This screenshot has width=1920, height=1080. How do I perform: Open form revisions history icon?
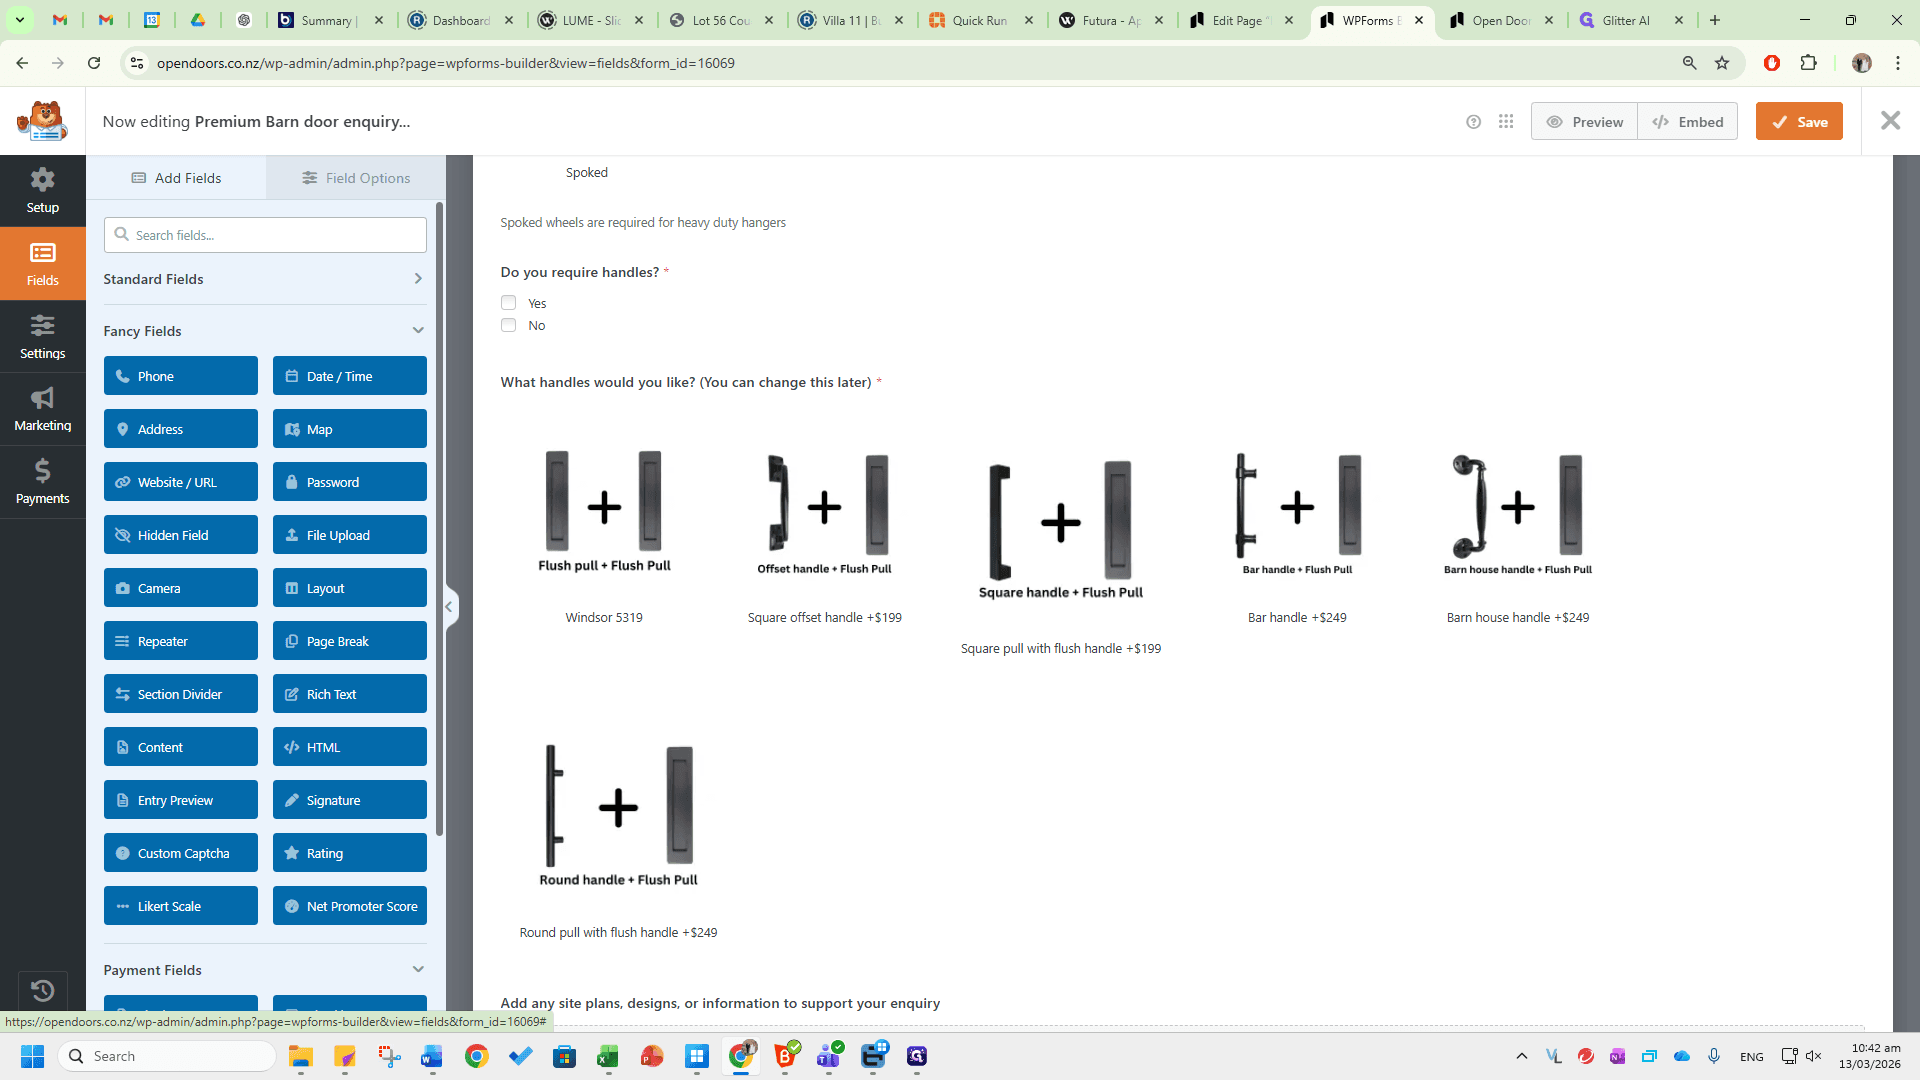click(42, 991)
